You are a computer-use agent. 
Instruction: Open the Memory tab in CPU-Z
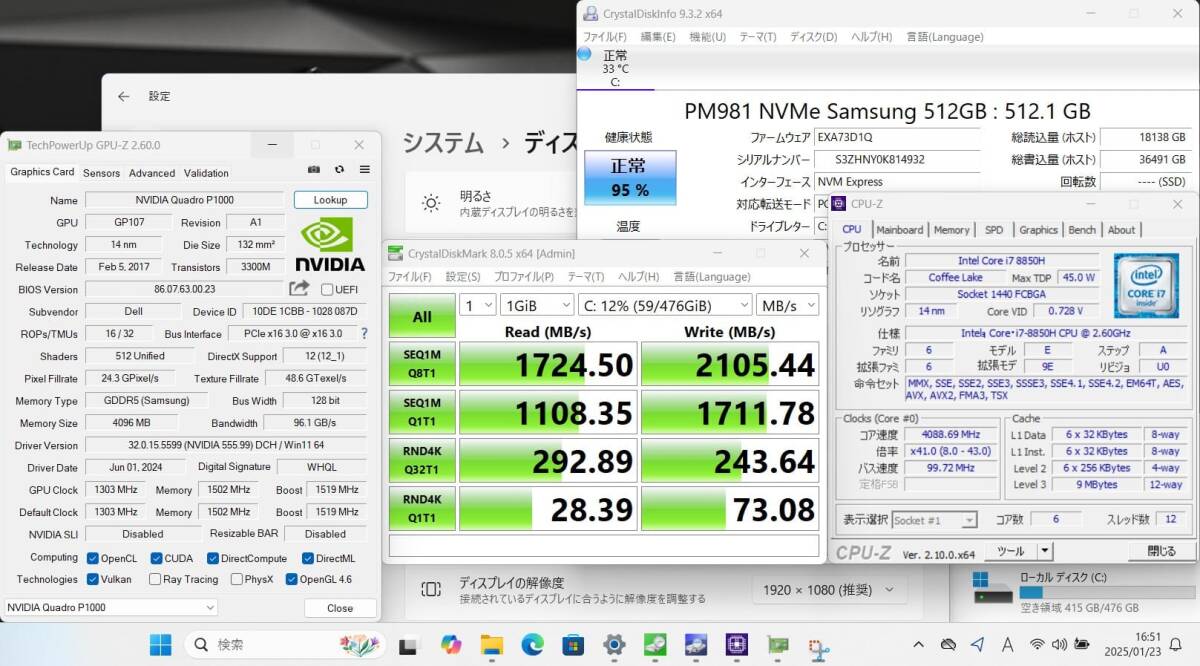click(951, 229)
